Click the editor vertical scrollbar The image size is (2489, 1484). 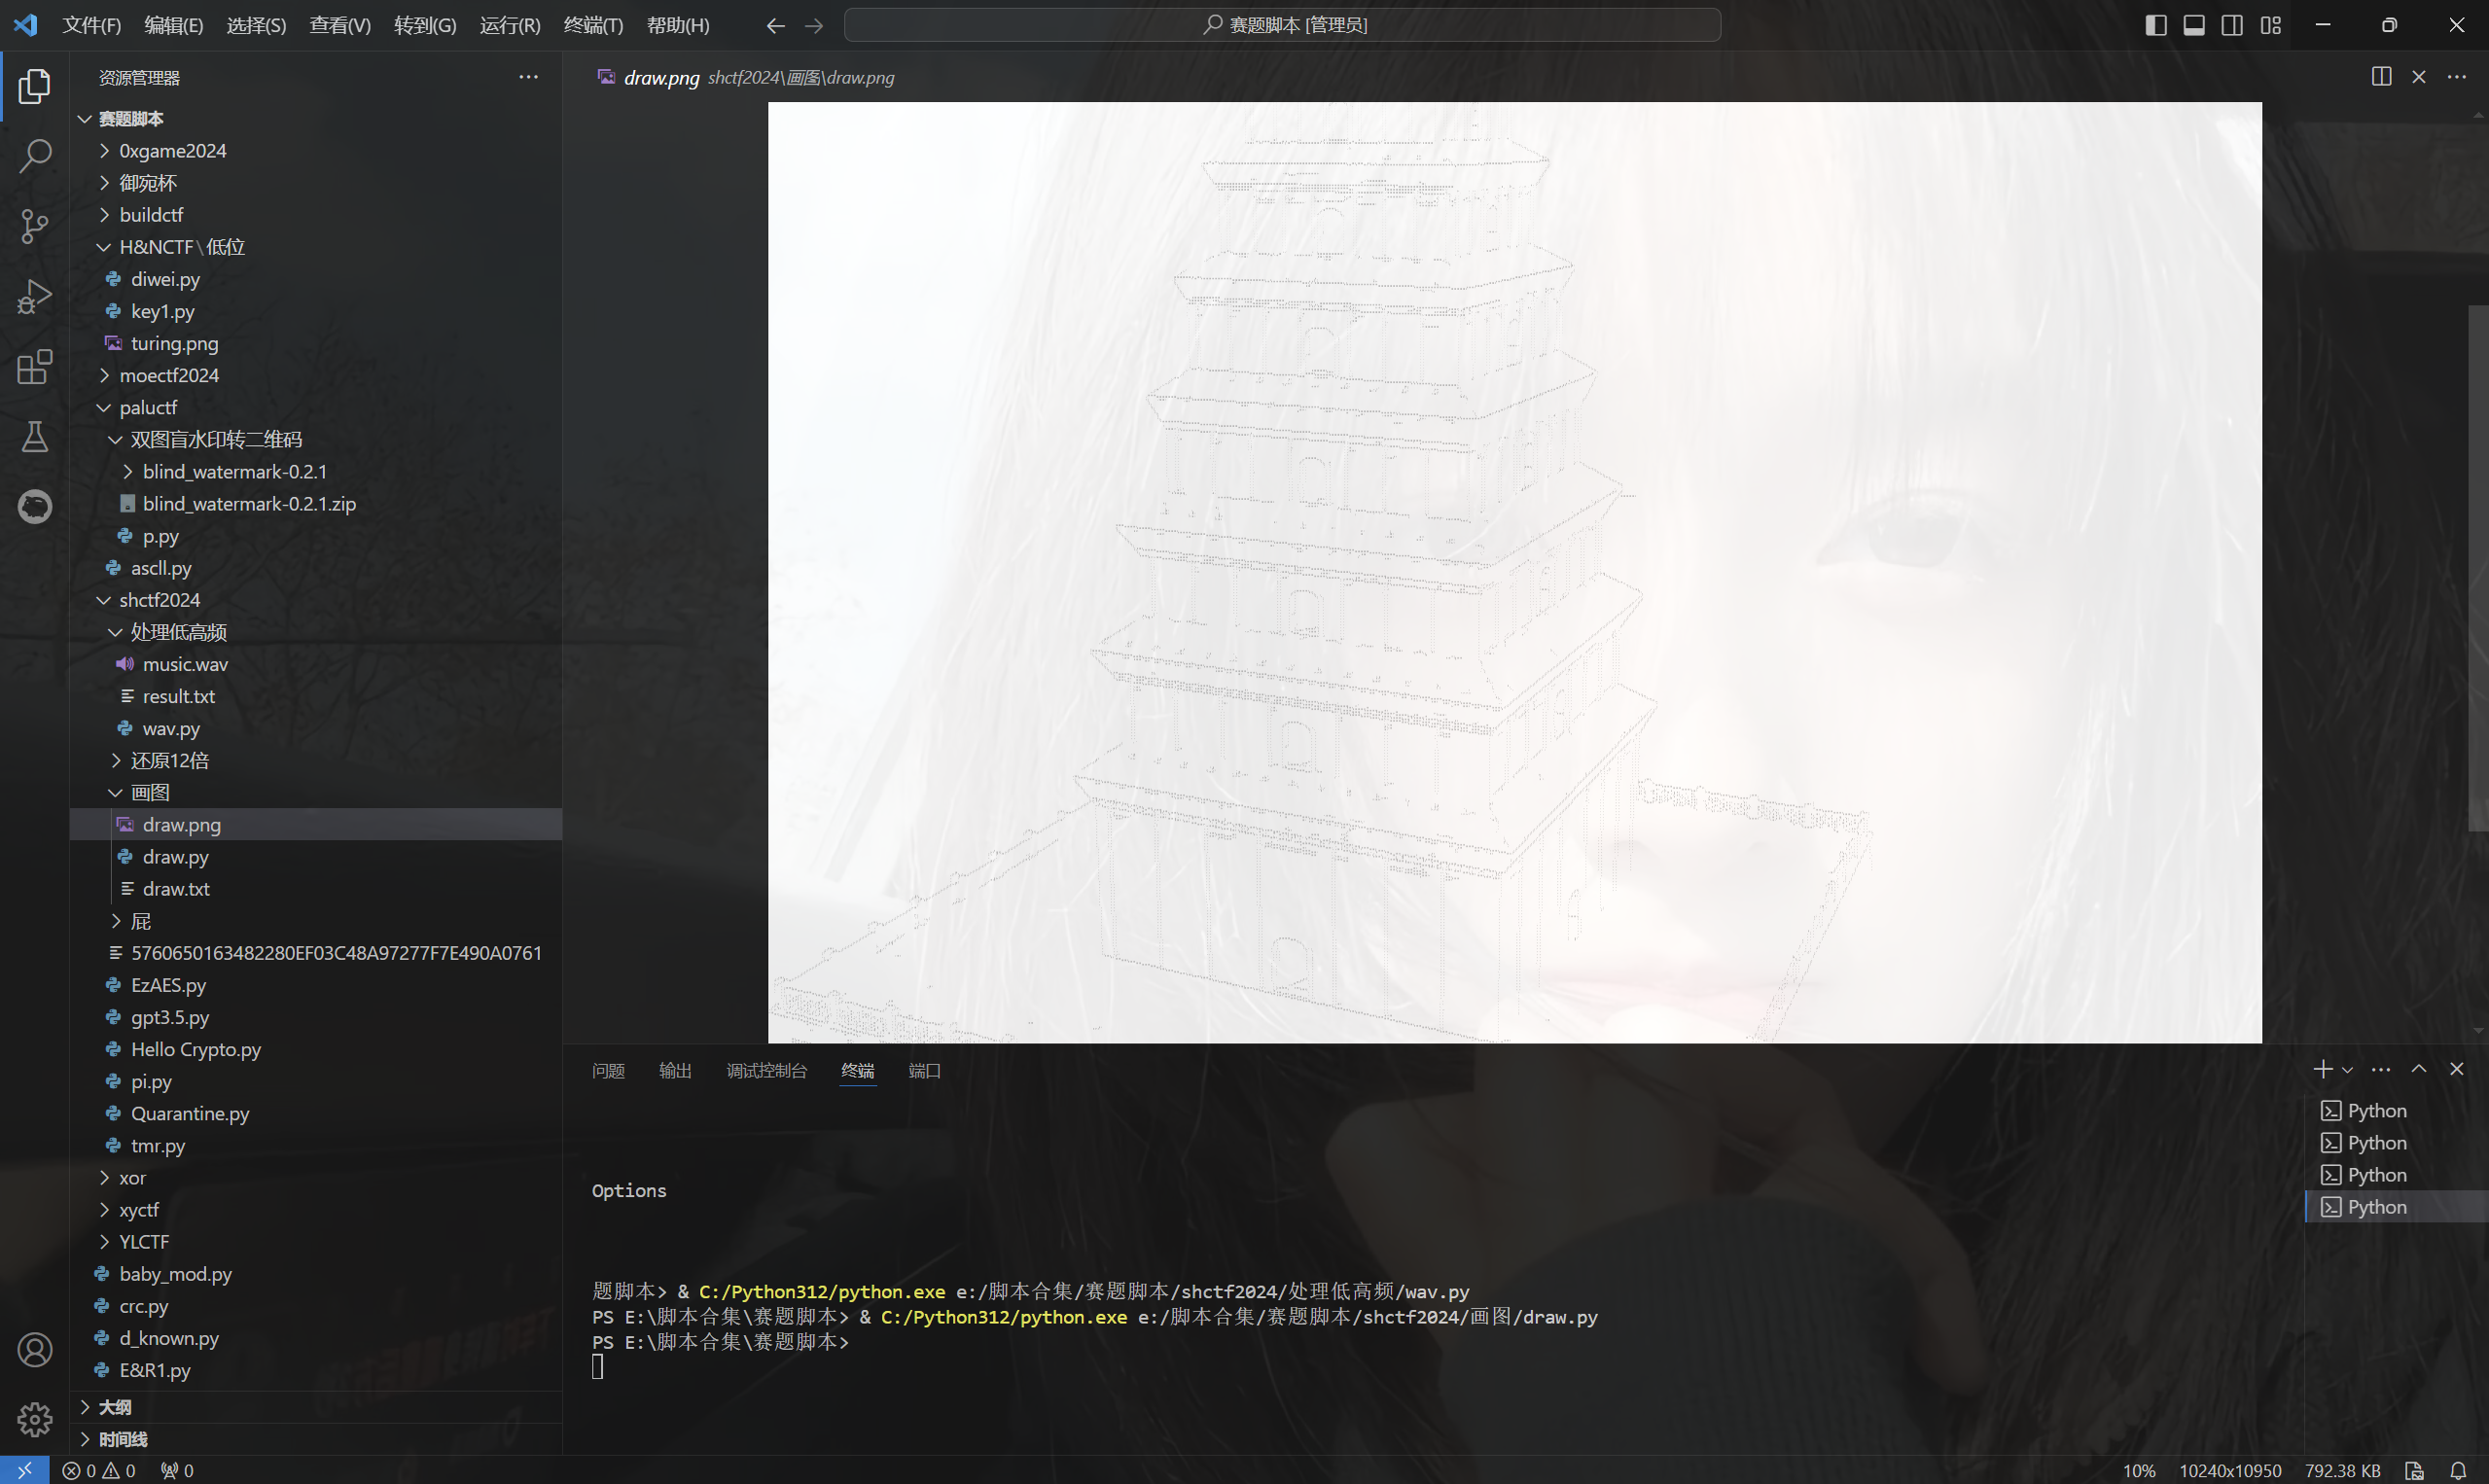2478,568
